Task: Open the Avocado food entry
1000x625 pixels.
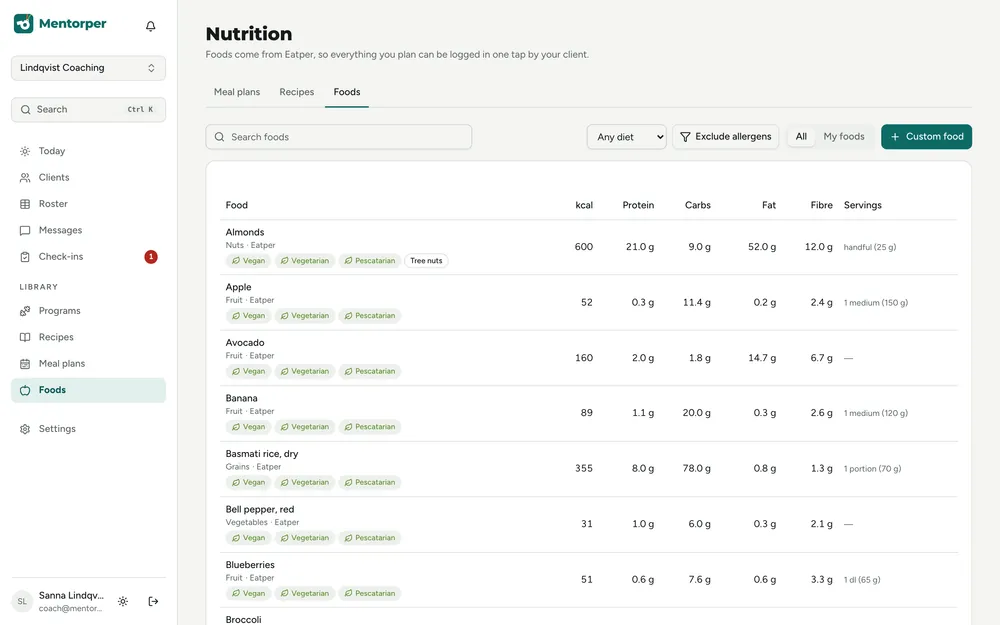Action: coord(245,342)
